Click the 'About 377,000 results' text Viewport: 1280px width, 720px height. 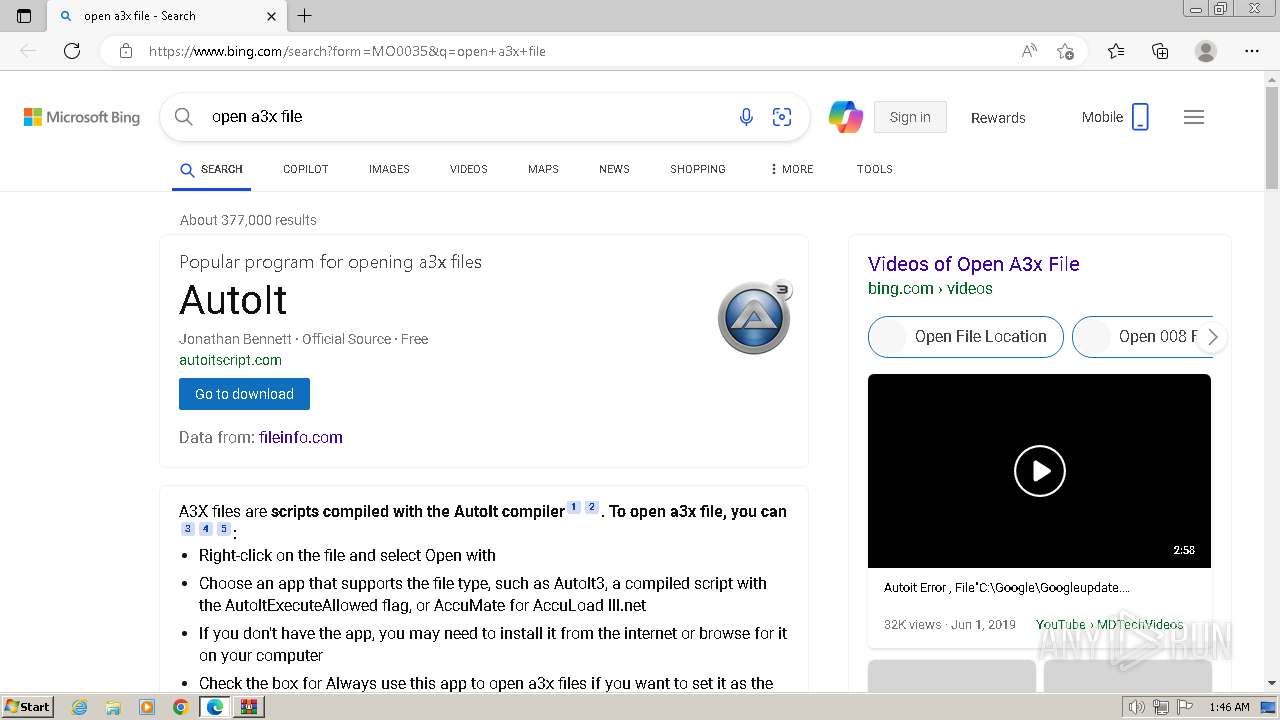pyautogui.click(x=248, y=220)
